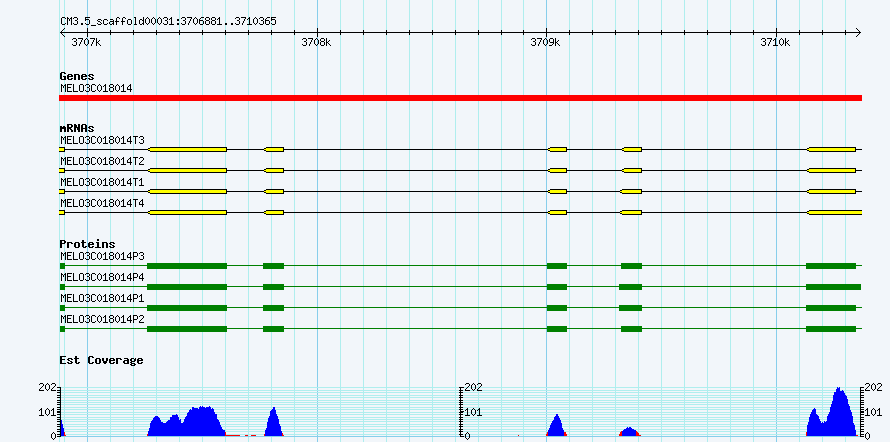Select the MELO3C018014T3 mRNA label
The image size is (890, 442).
[x=102, y=140]
